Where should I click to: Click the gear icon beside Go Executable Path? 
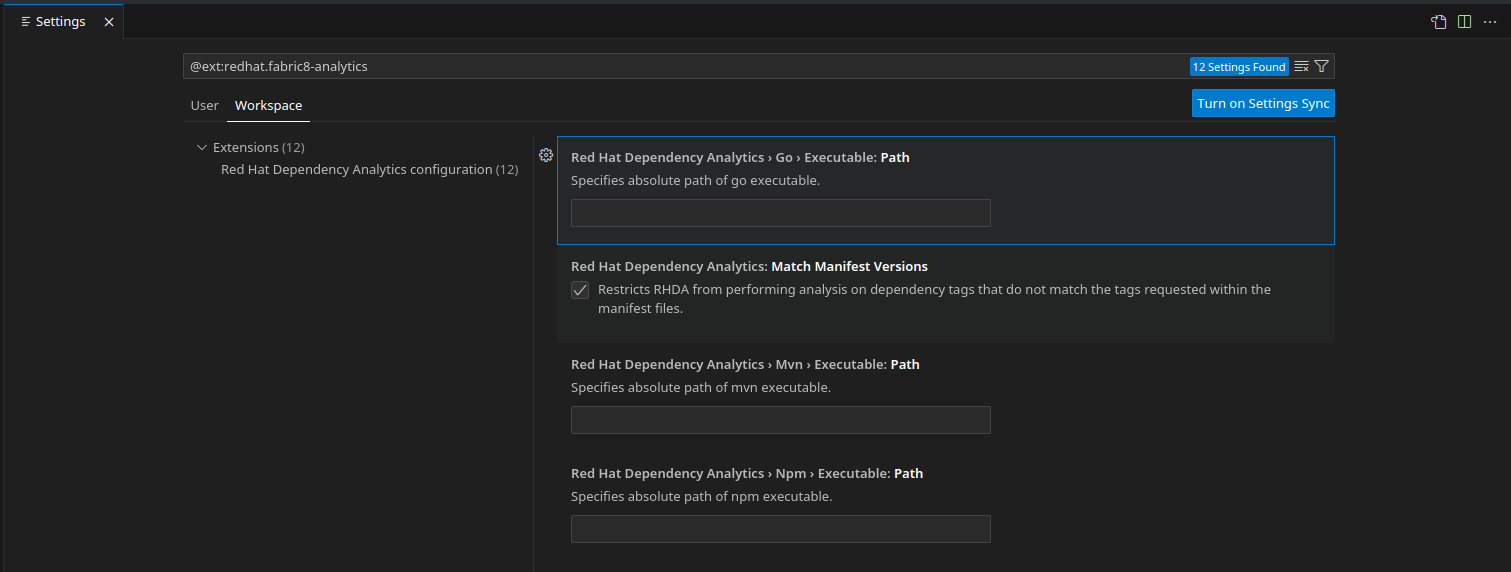point(546,155)
